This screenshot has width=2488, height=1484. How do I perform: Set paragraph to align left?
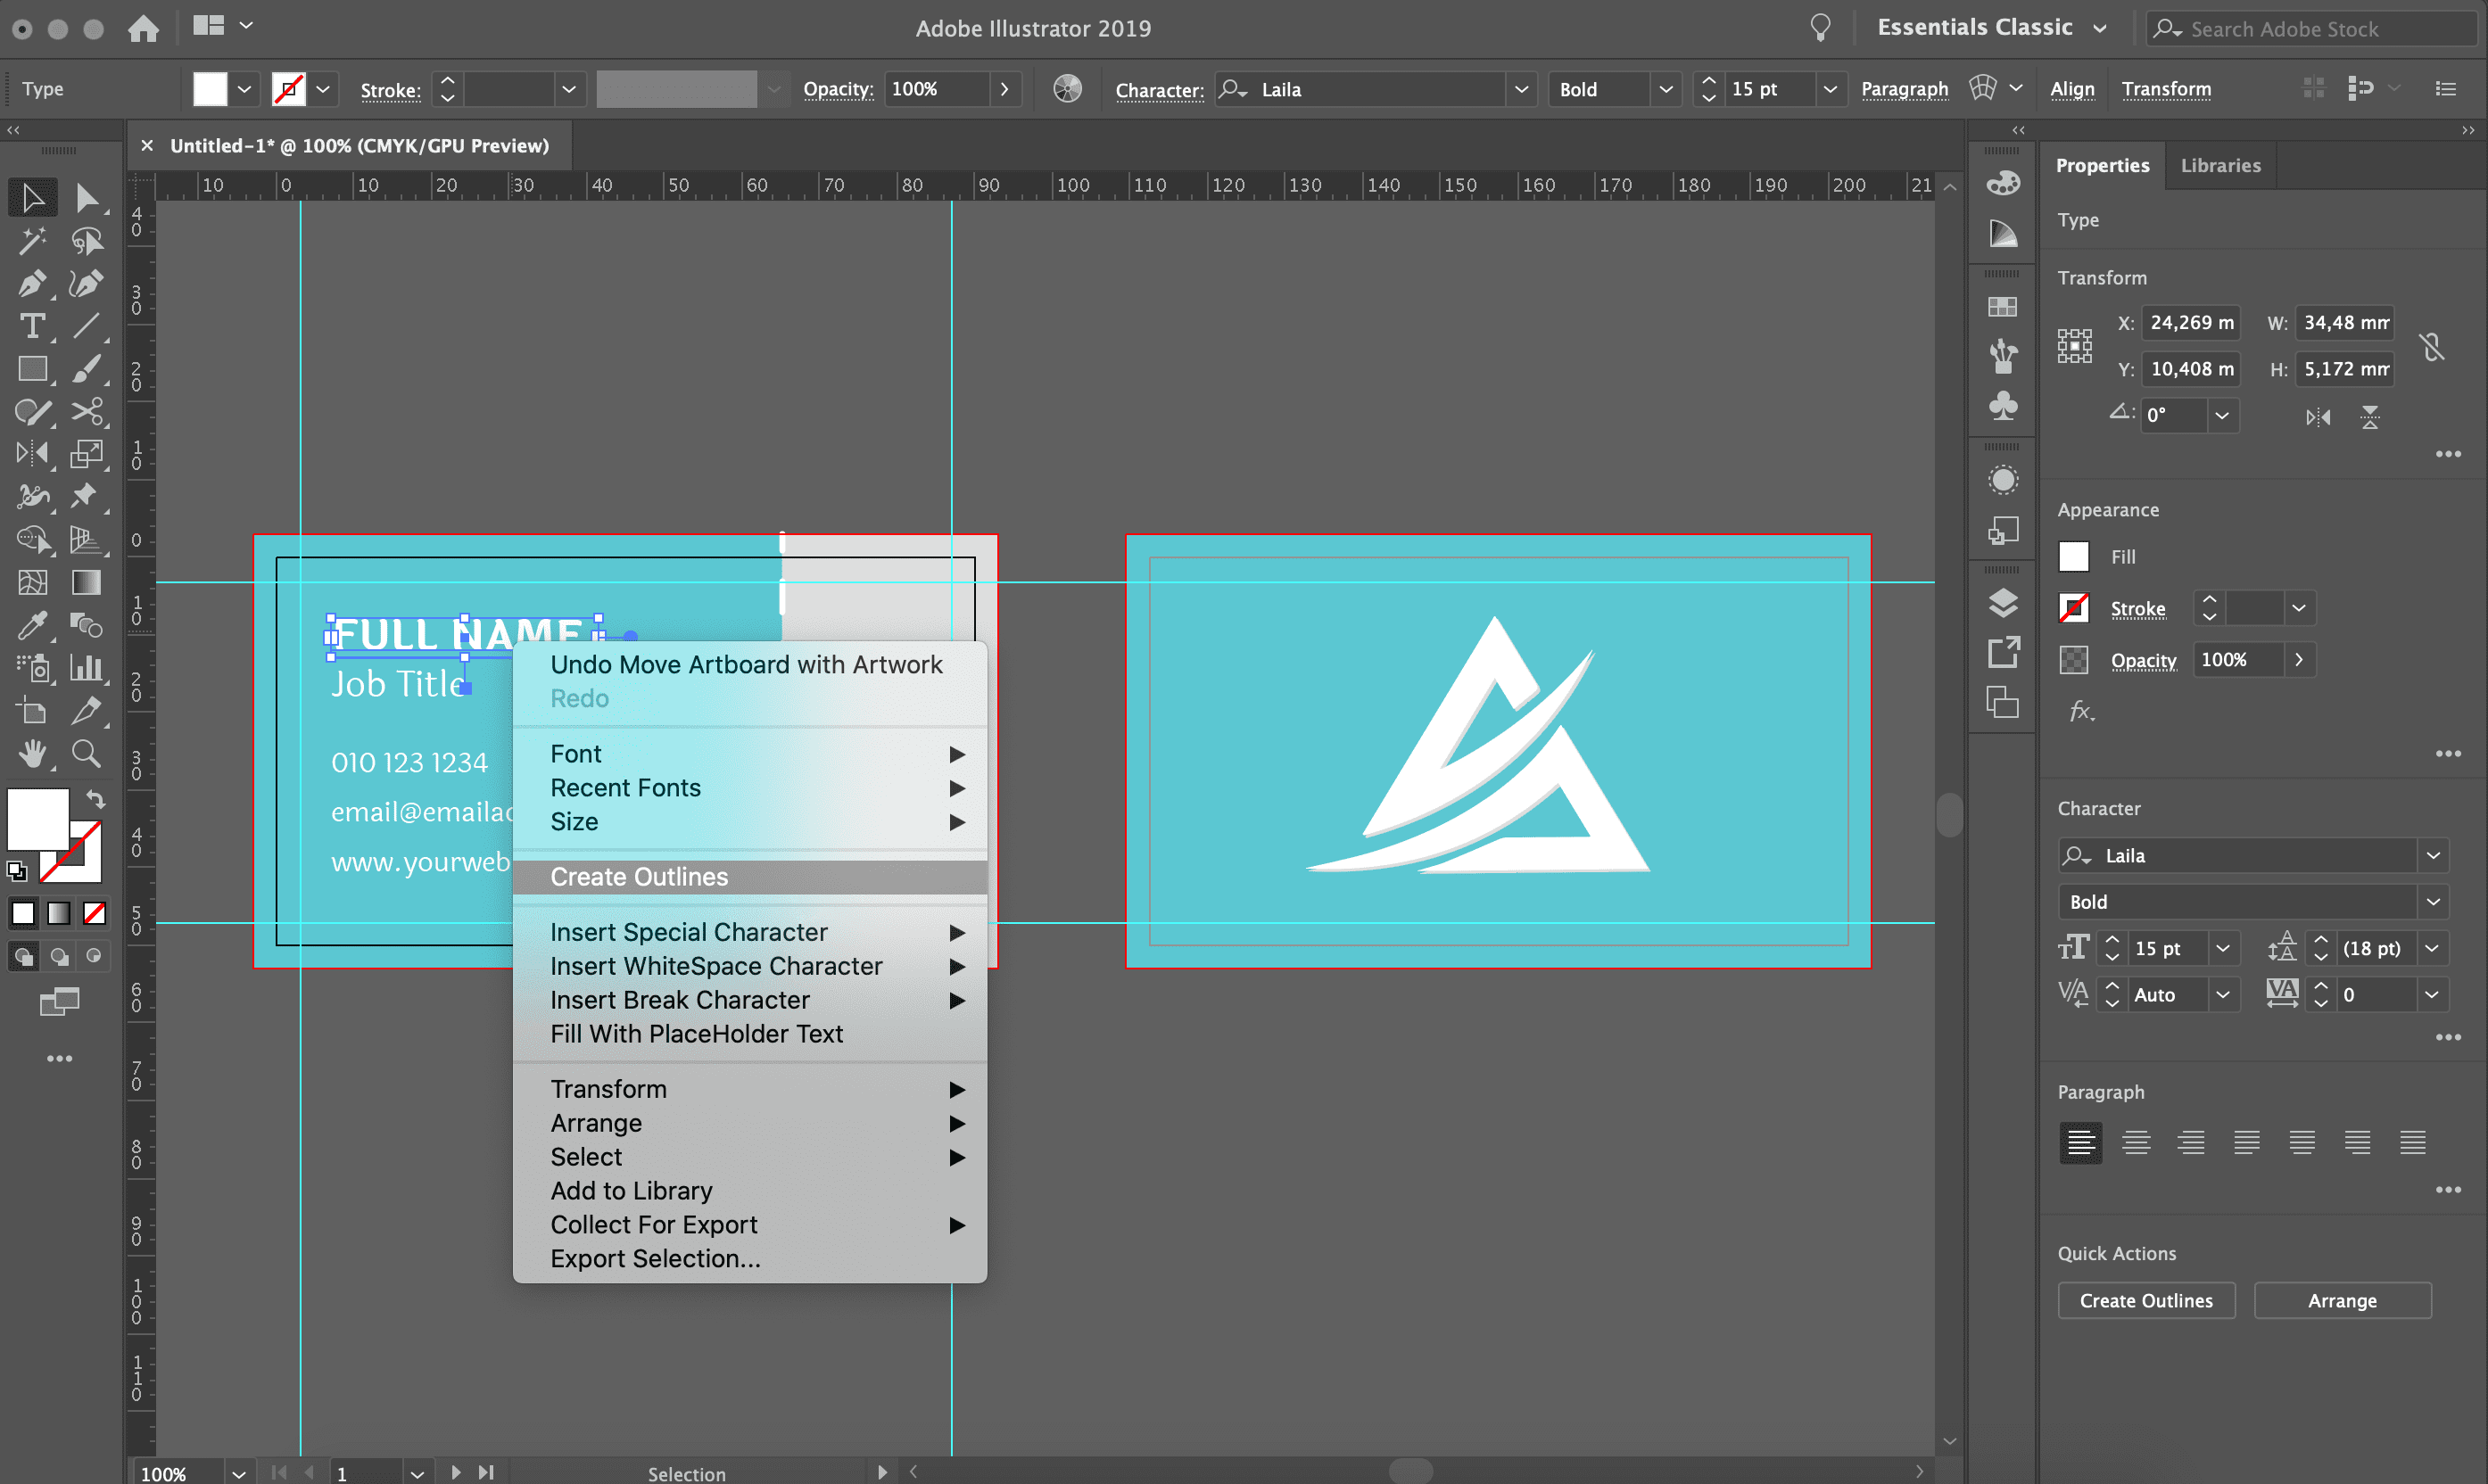(x=2080, y=1142)
